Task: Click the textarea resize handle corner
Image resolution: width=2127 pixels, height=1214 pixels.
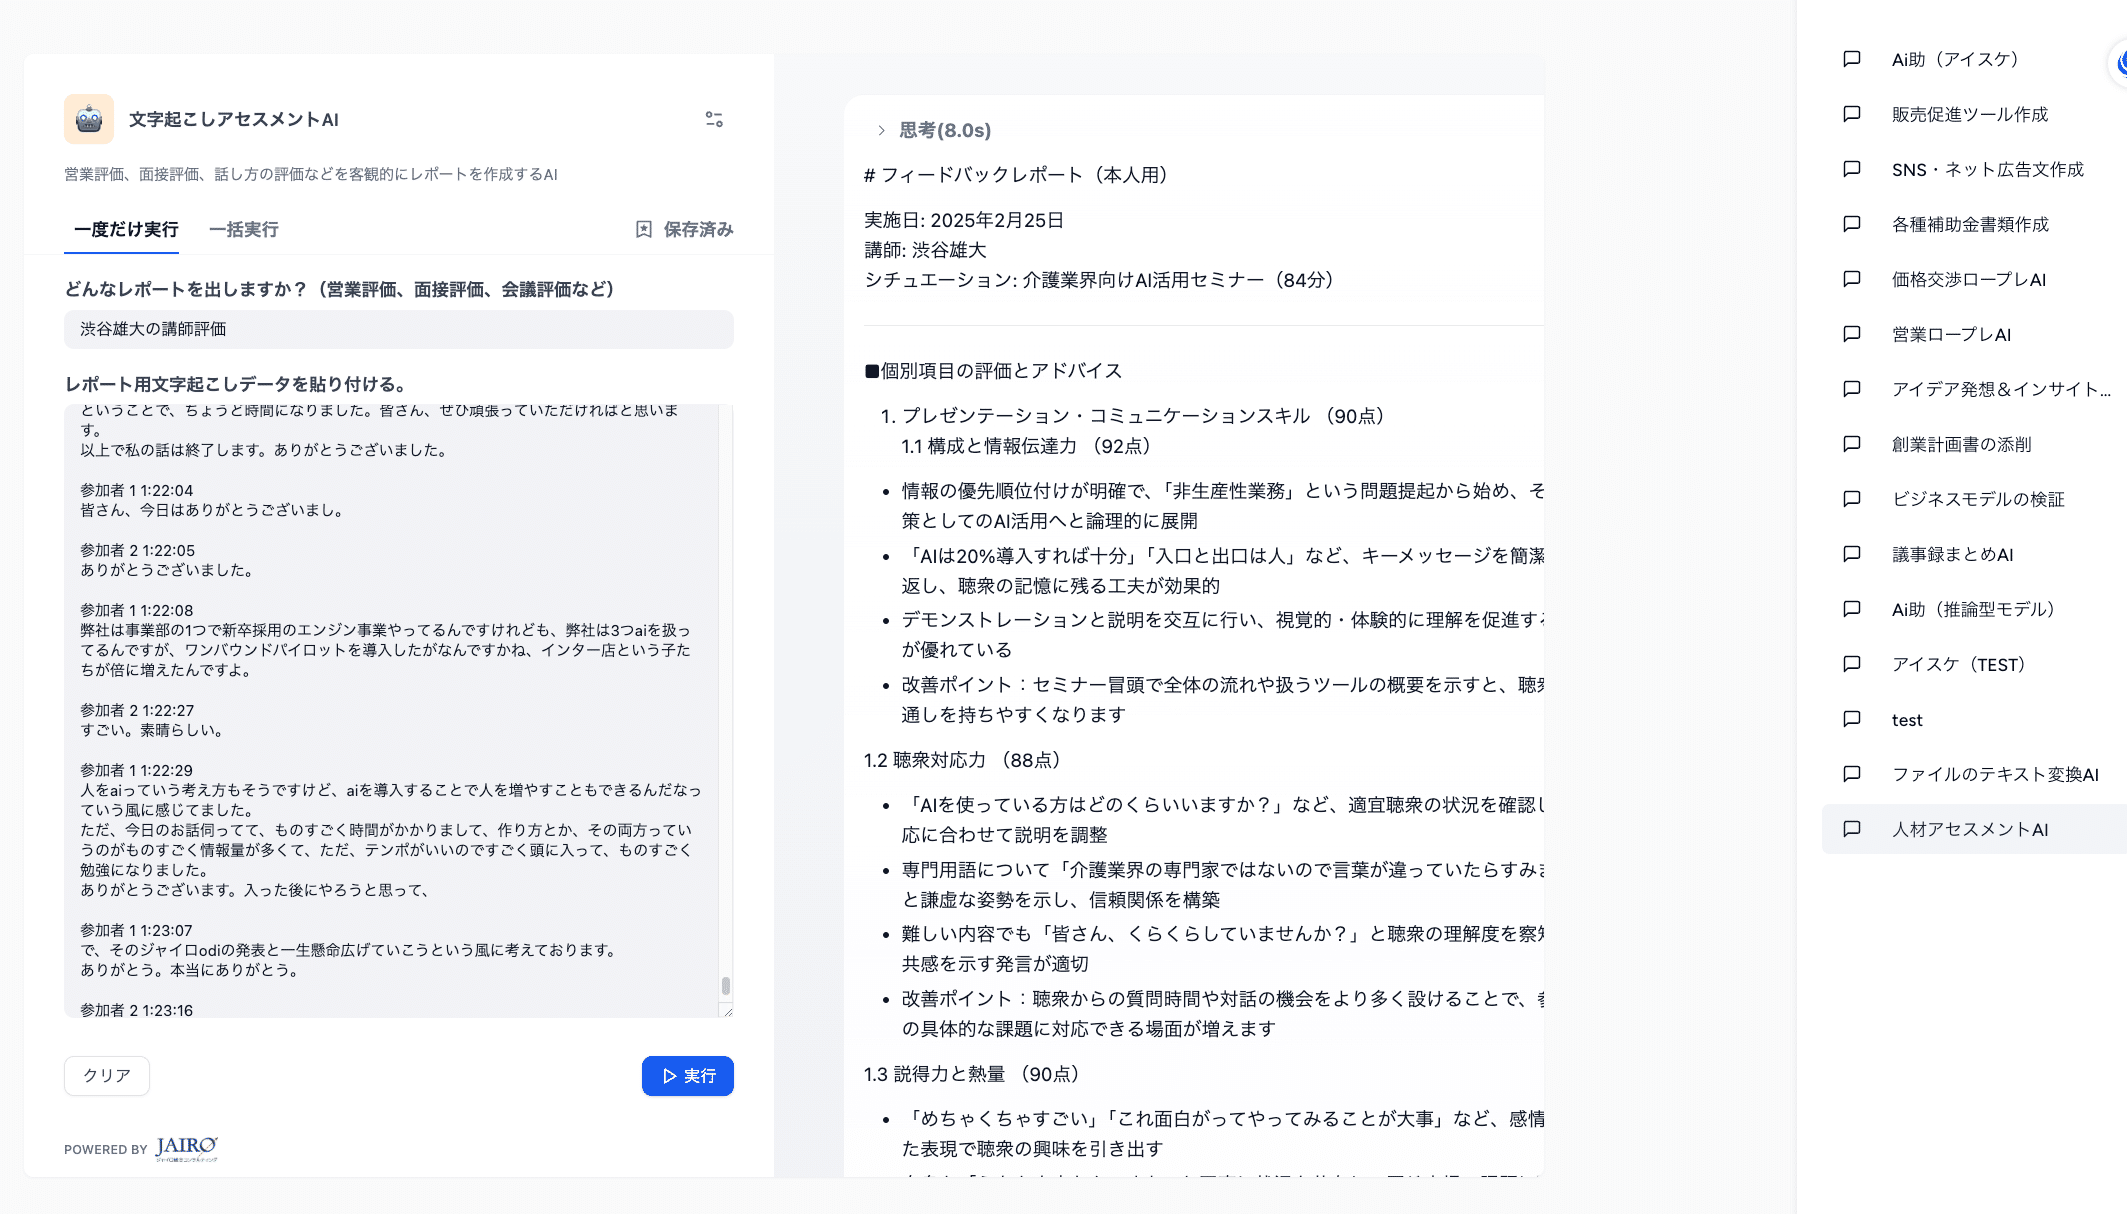Action: click(728, 1012)
